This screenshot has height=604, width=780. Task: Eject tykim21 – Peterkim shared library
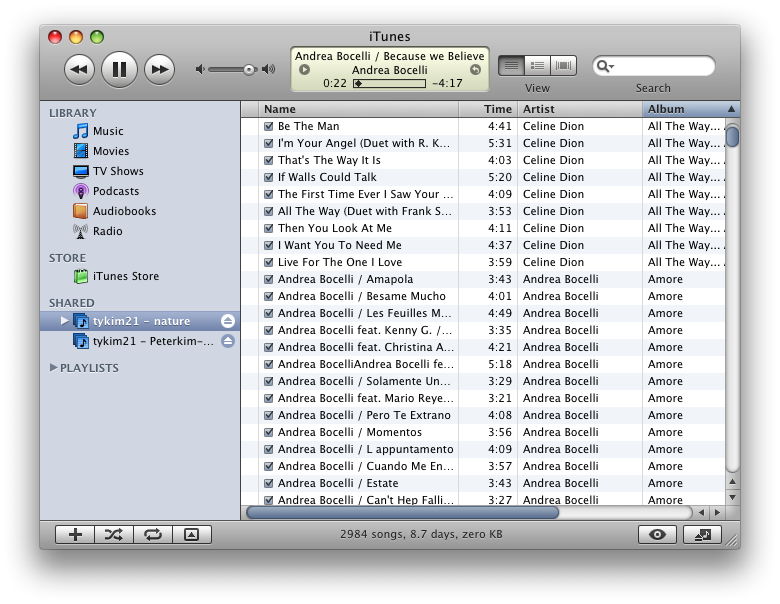[x=228, y=341]
